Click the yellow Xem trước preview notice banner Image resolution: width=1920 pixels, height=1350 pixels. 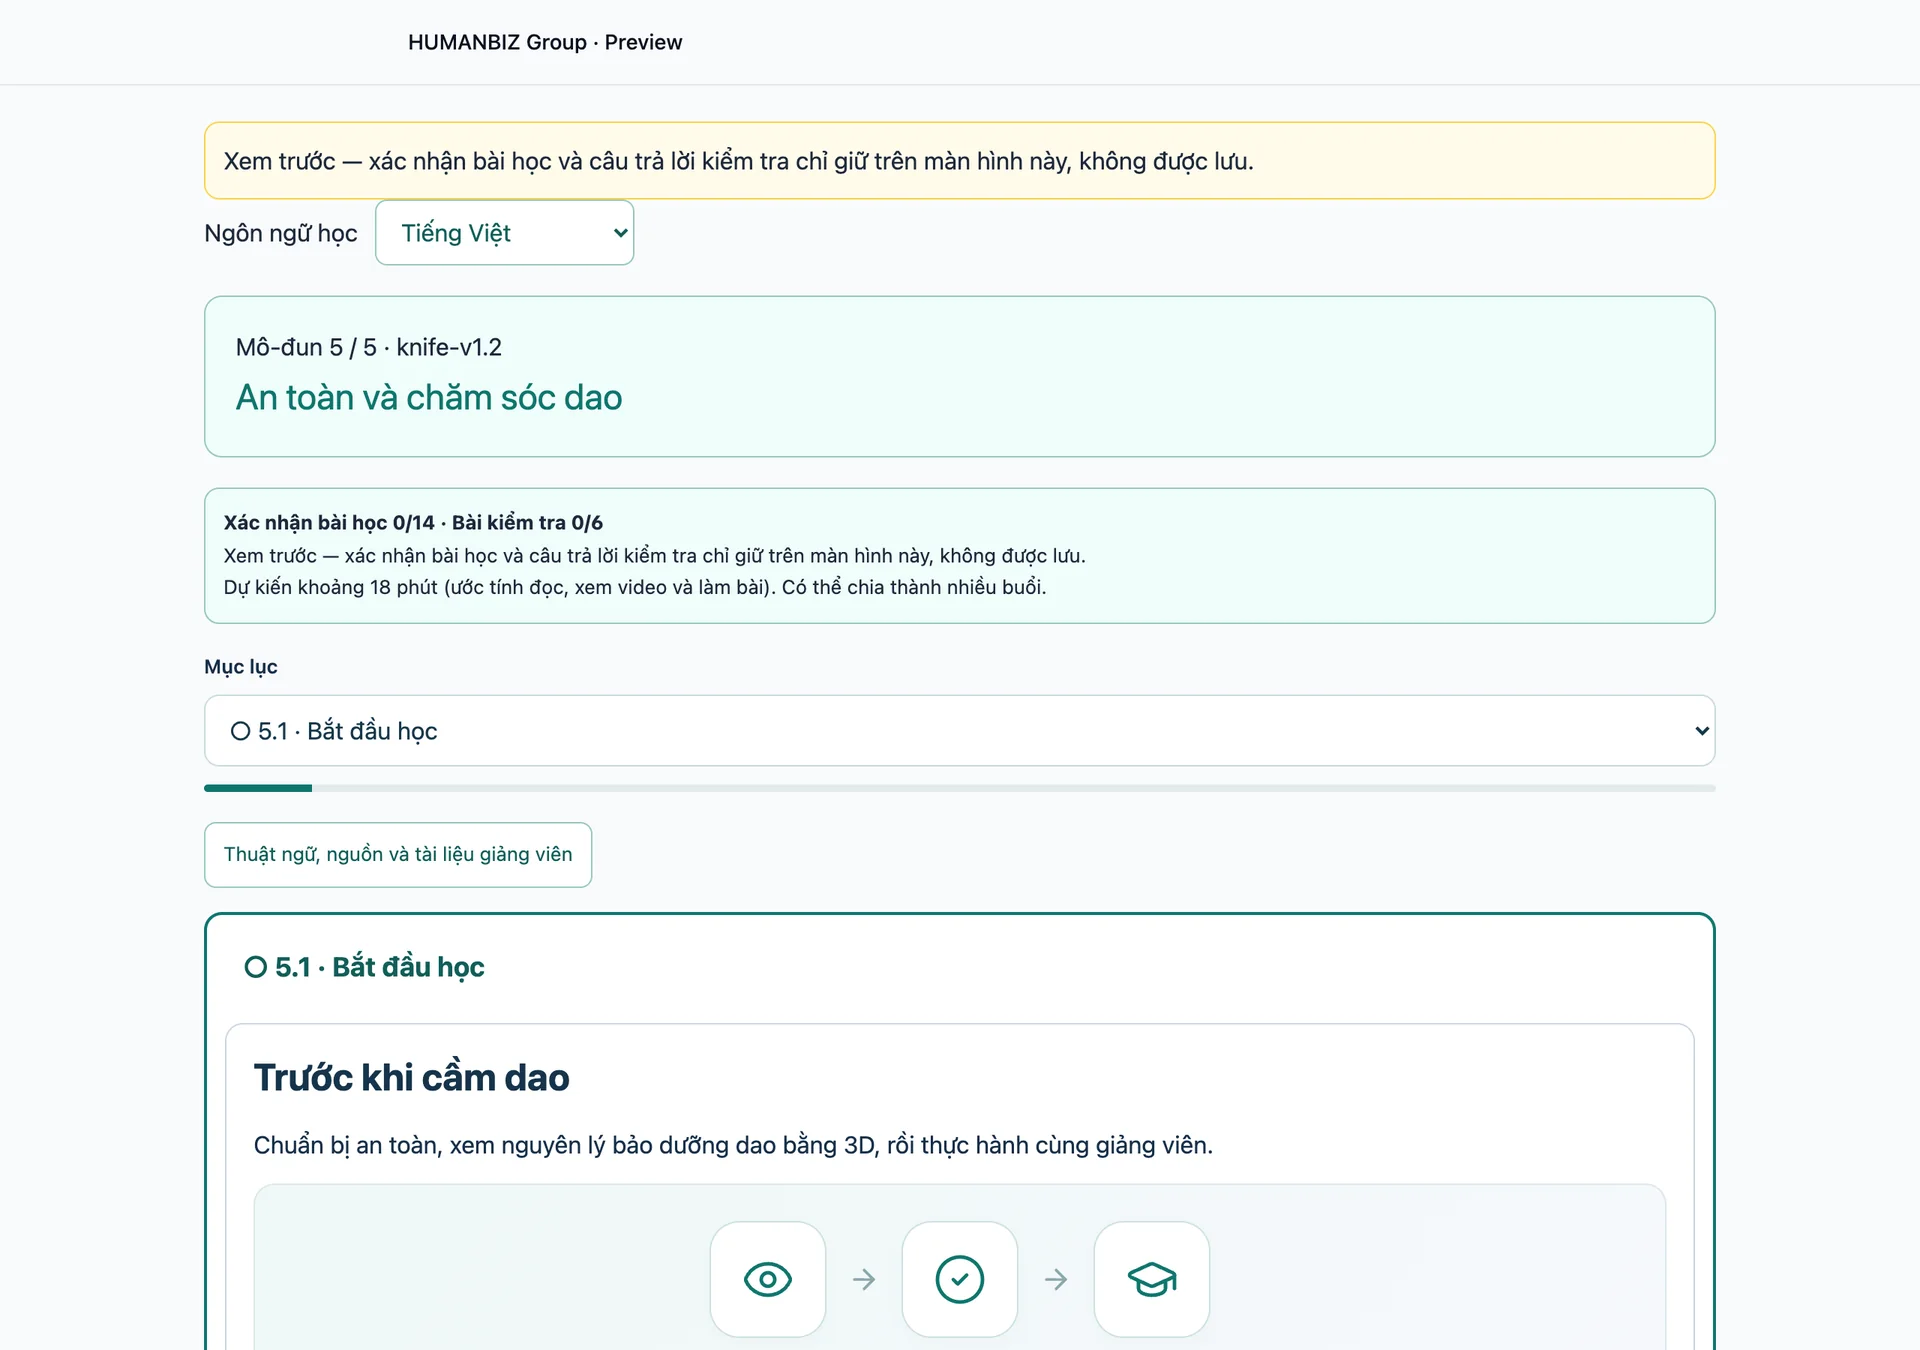[x=959, y=161]
